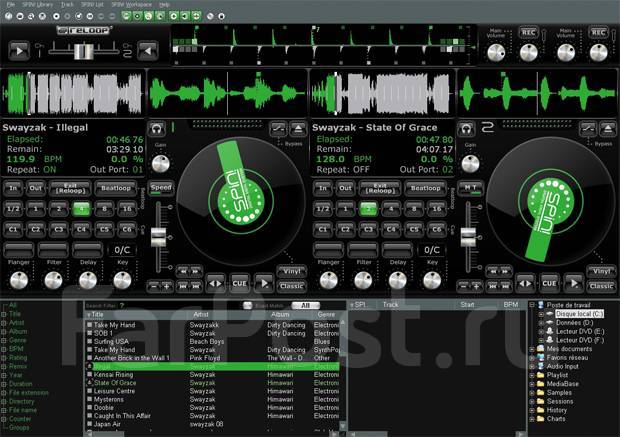Toggle the MT button on State Of Grace deck
The image size is (620, 437).
pyautogui.click(x=470, y=188)
